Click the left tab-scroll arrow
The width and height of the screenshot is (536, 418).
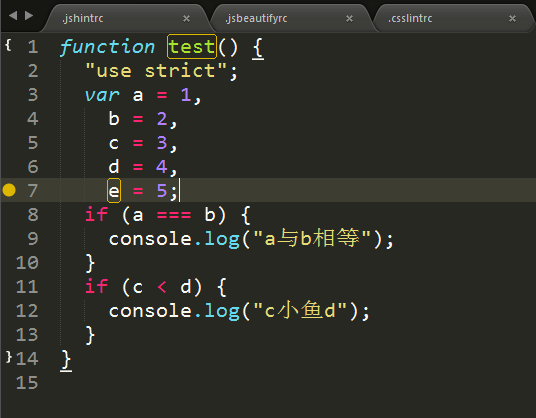tap(13, 15)
